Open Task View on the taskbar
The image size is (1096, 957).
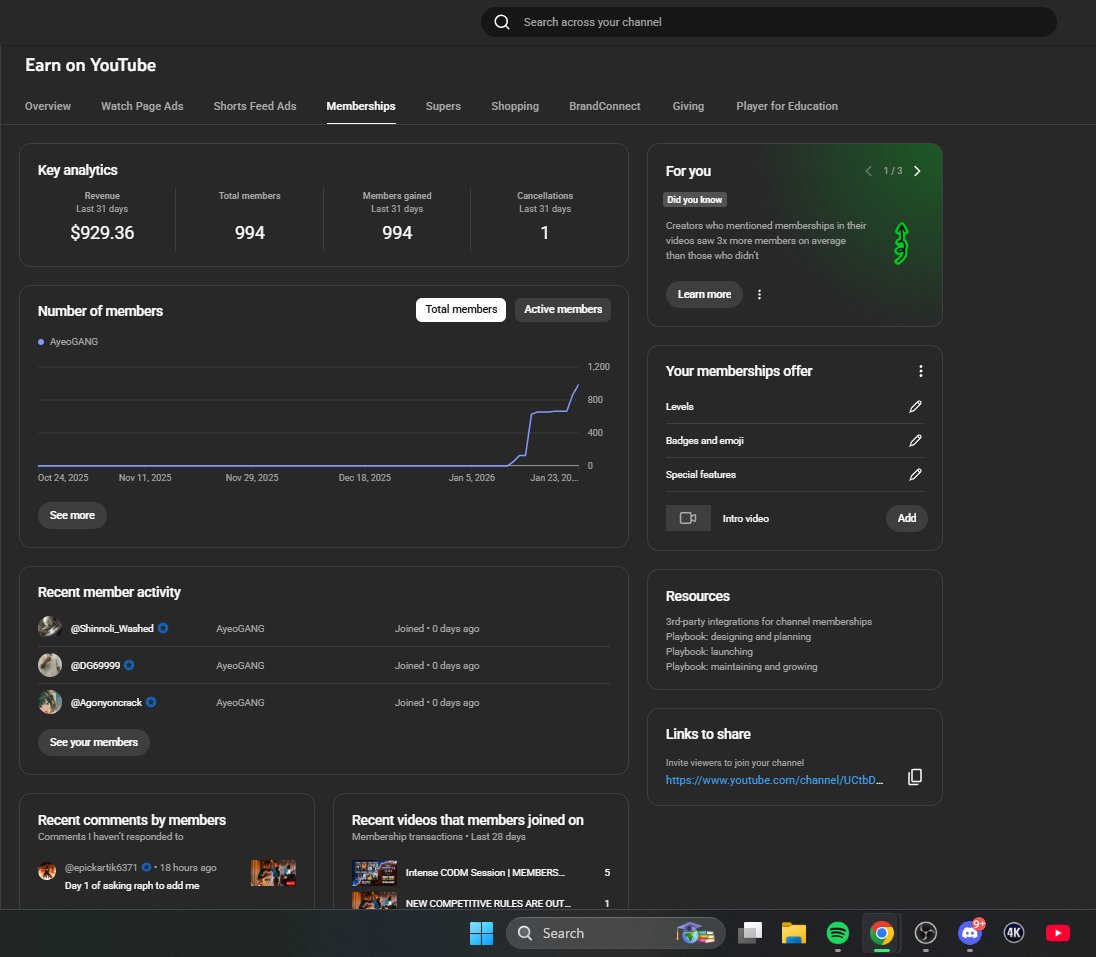point(750,933)
